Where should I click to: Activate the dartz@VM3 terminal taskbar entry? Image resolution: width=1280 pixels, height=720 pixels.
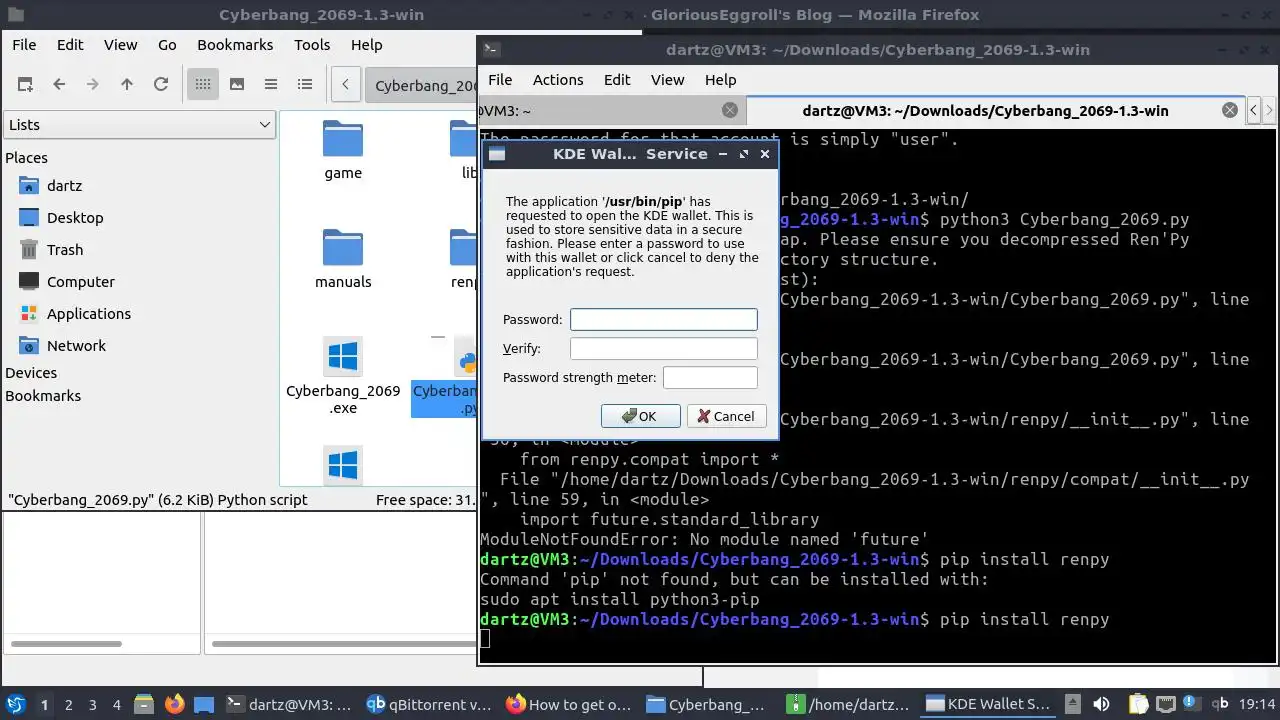click(289, 704)
